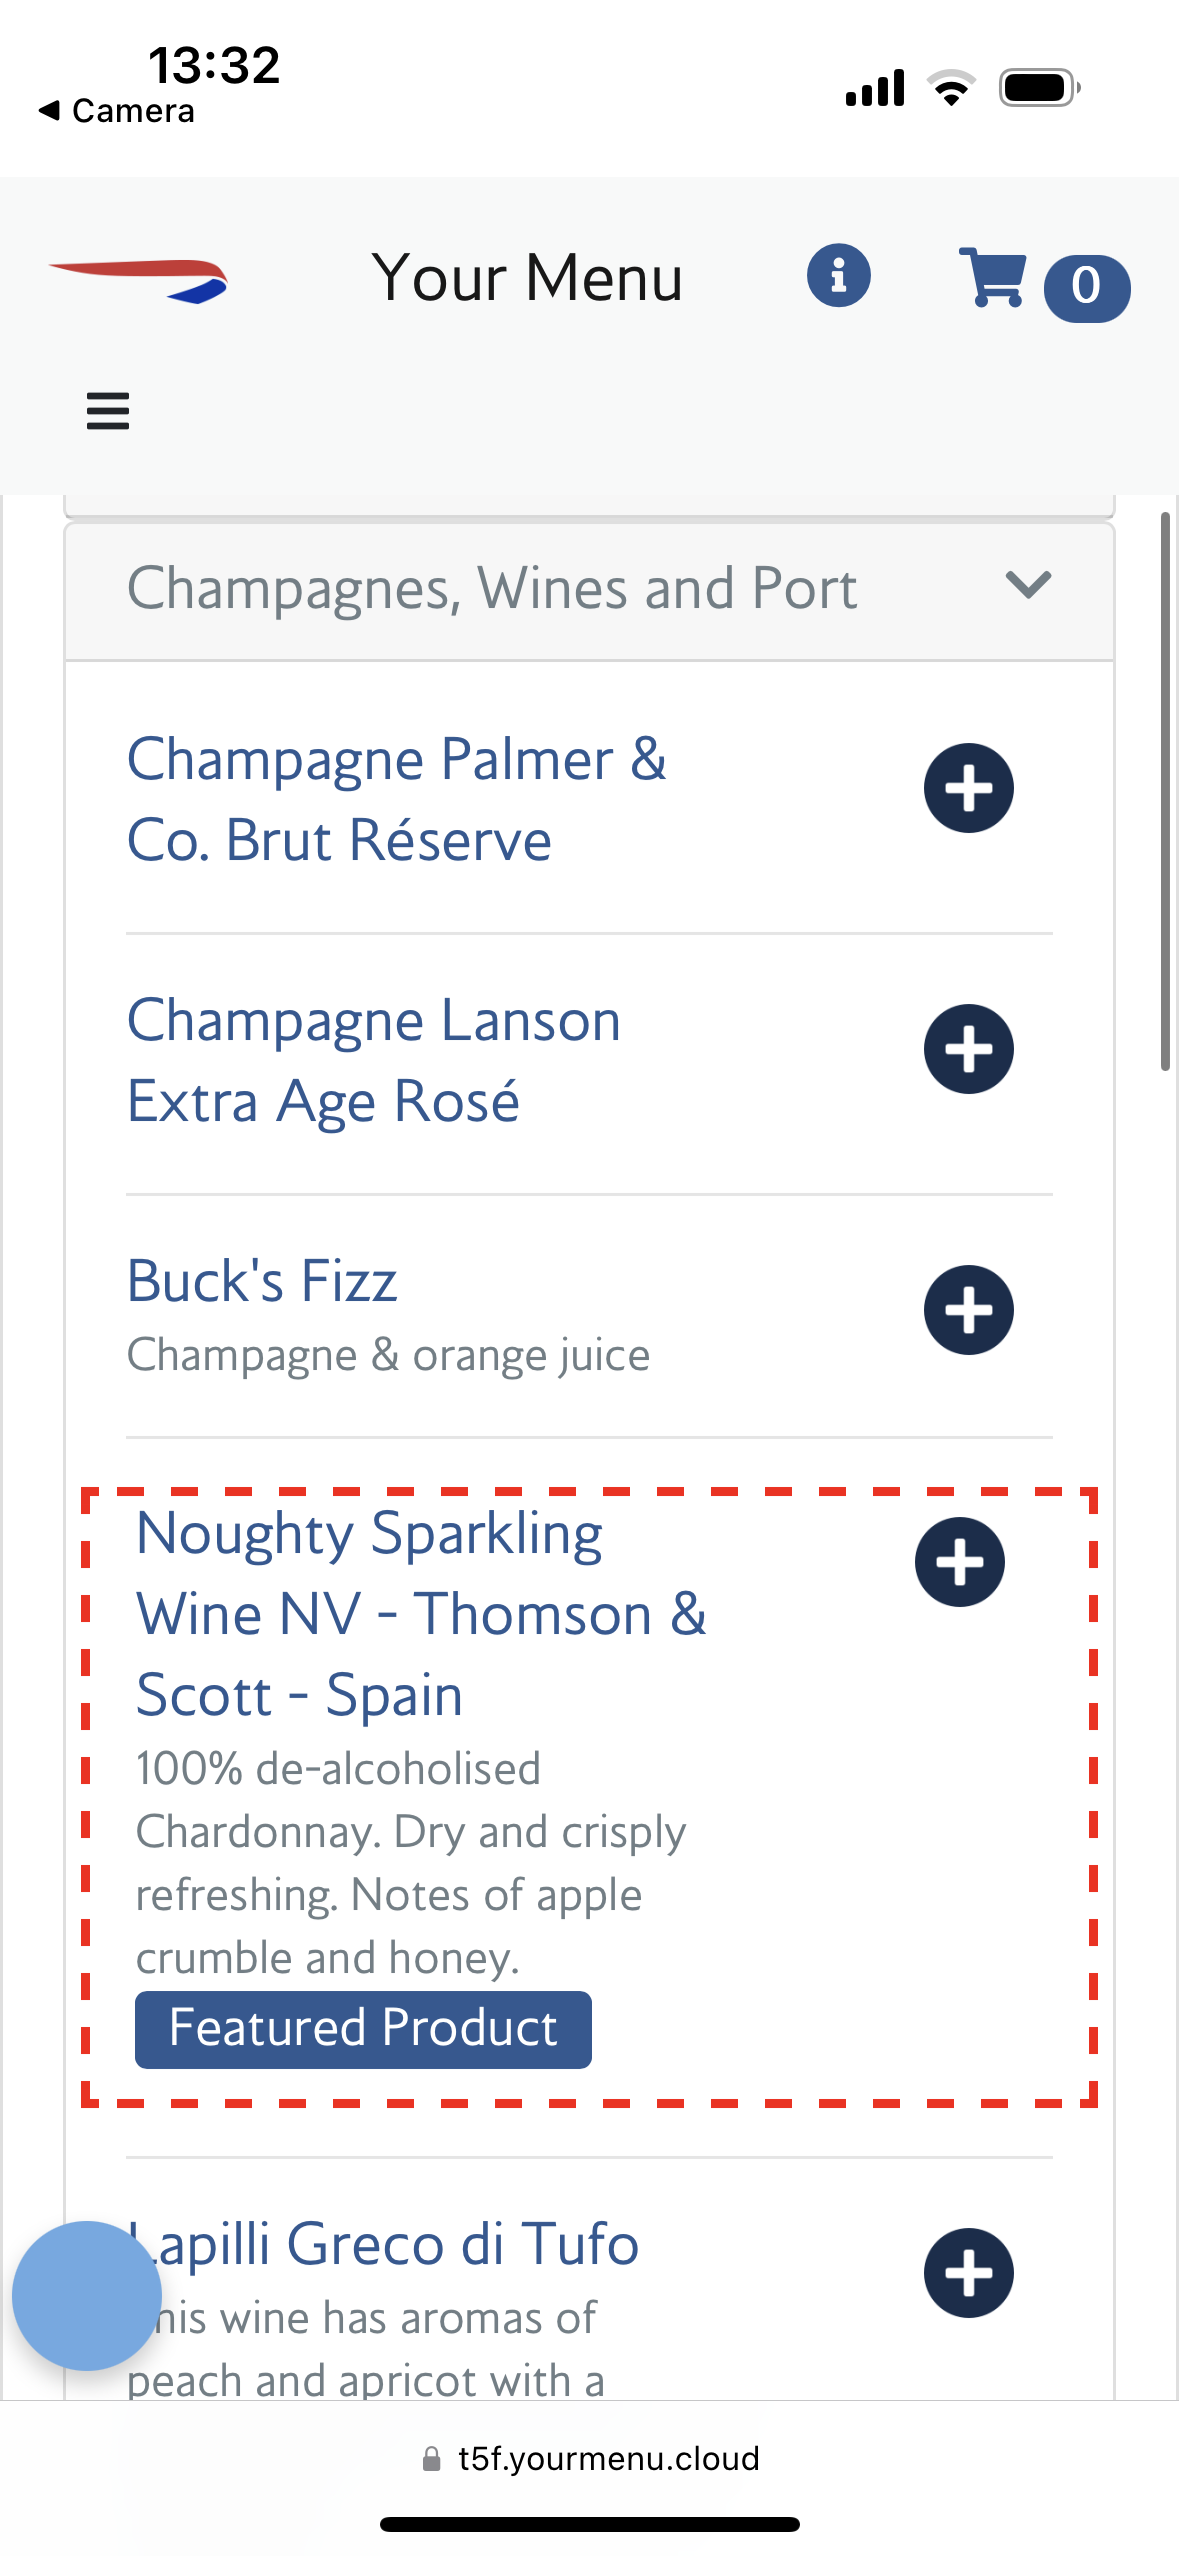The image size is (1179, 2556).
Task: Collapse the Champagnes, Wines and Port chevron
Action: click(x=1028, y=585)
